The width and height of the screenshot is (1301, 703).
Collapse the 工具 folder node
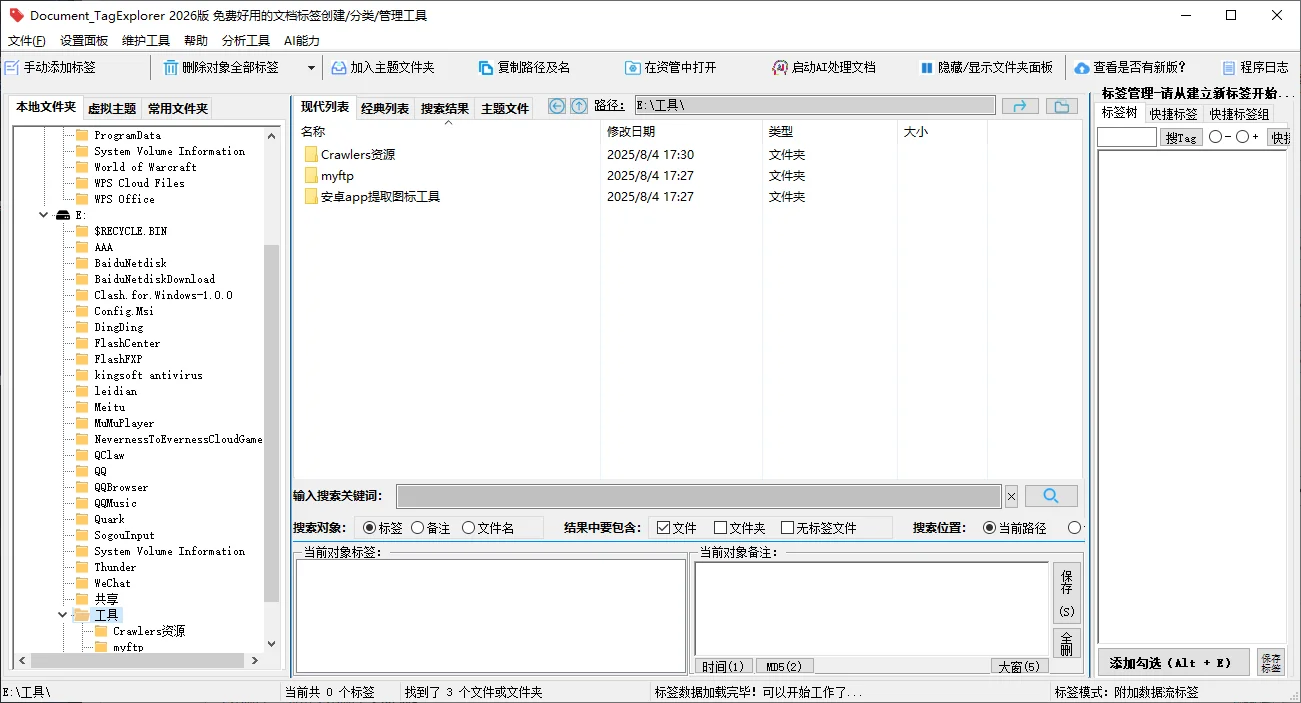coord(62,615)
